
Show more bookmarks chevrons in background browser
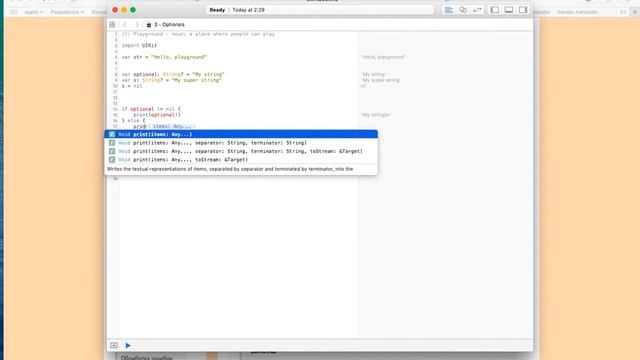pyautogui.click(x=622, y=12)
